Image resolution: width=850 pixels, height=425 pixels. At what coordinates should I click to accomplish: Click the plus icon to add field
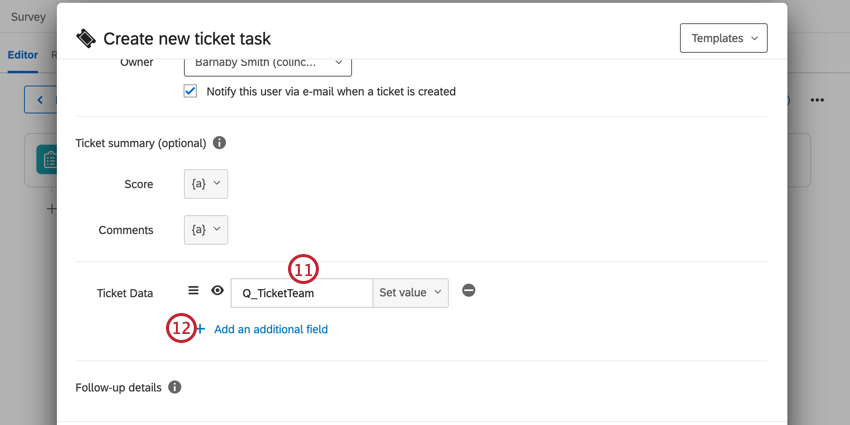(x=201, y=329)
